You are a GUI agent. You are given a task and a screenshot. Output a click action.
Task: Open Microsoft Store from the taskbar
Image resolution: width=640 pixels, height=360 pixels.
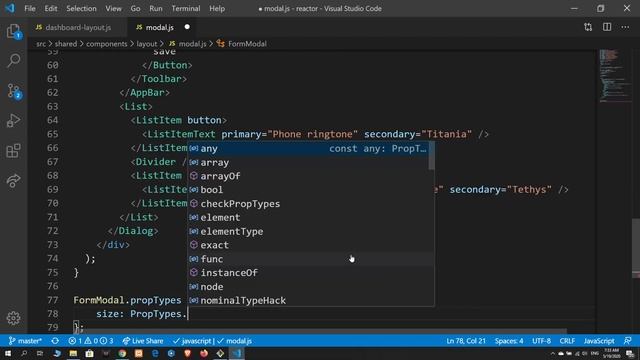click(89, 353)
